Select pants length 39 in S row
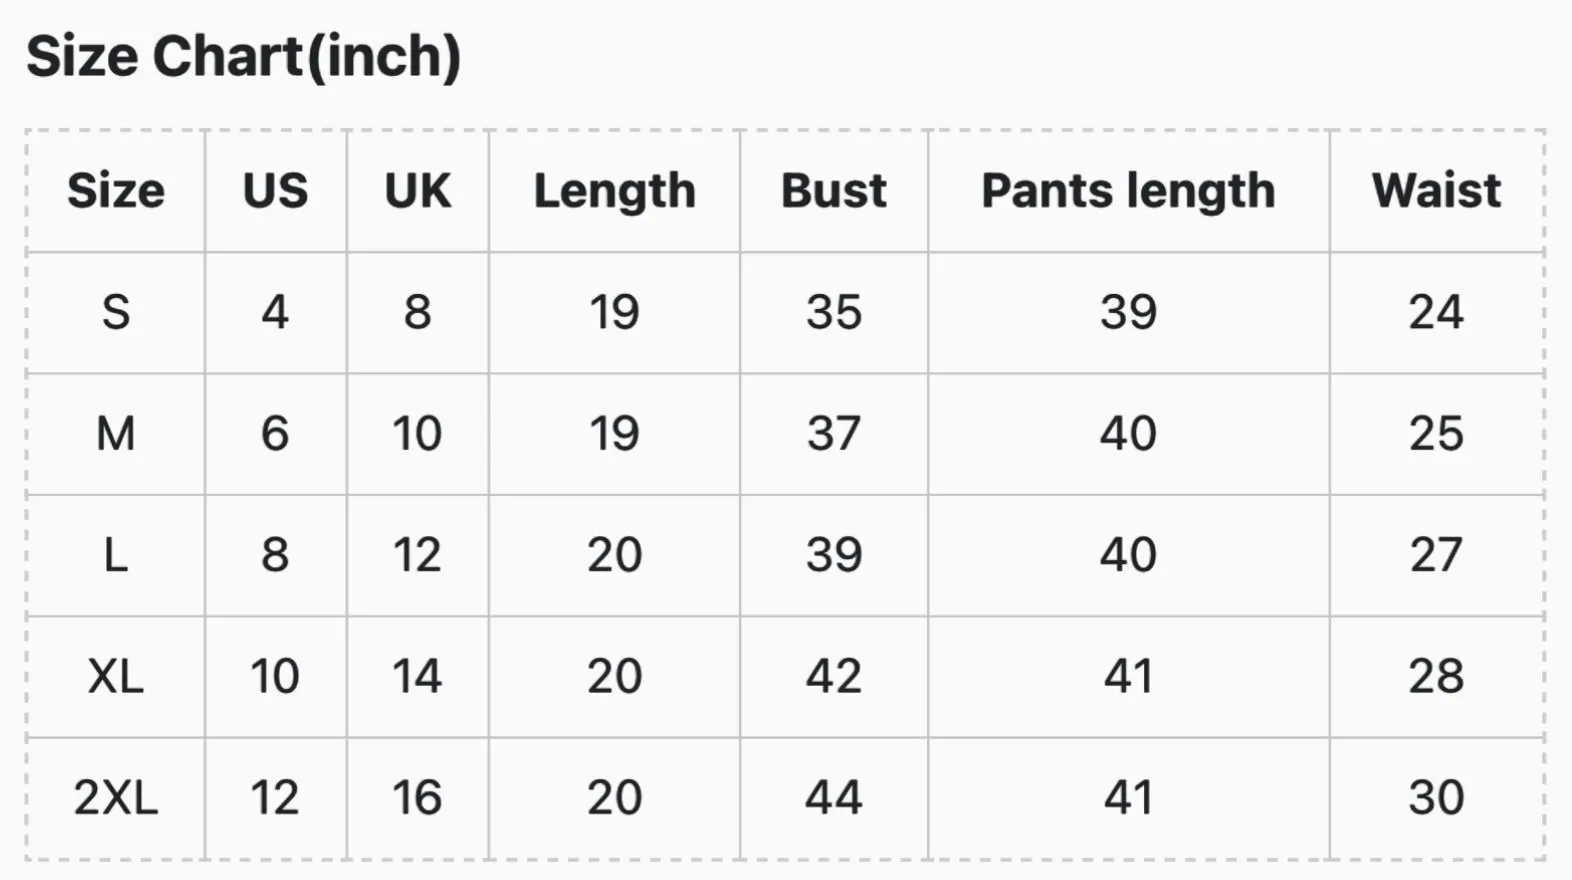The height and width of the screenshot is (880, 1572). tap(1128, 312)
